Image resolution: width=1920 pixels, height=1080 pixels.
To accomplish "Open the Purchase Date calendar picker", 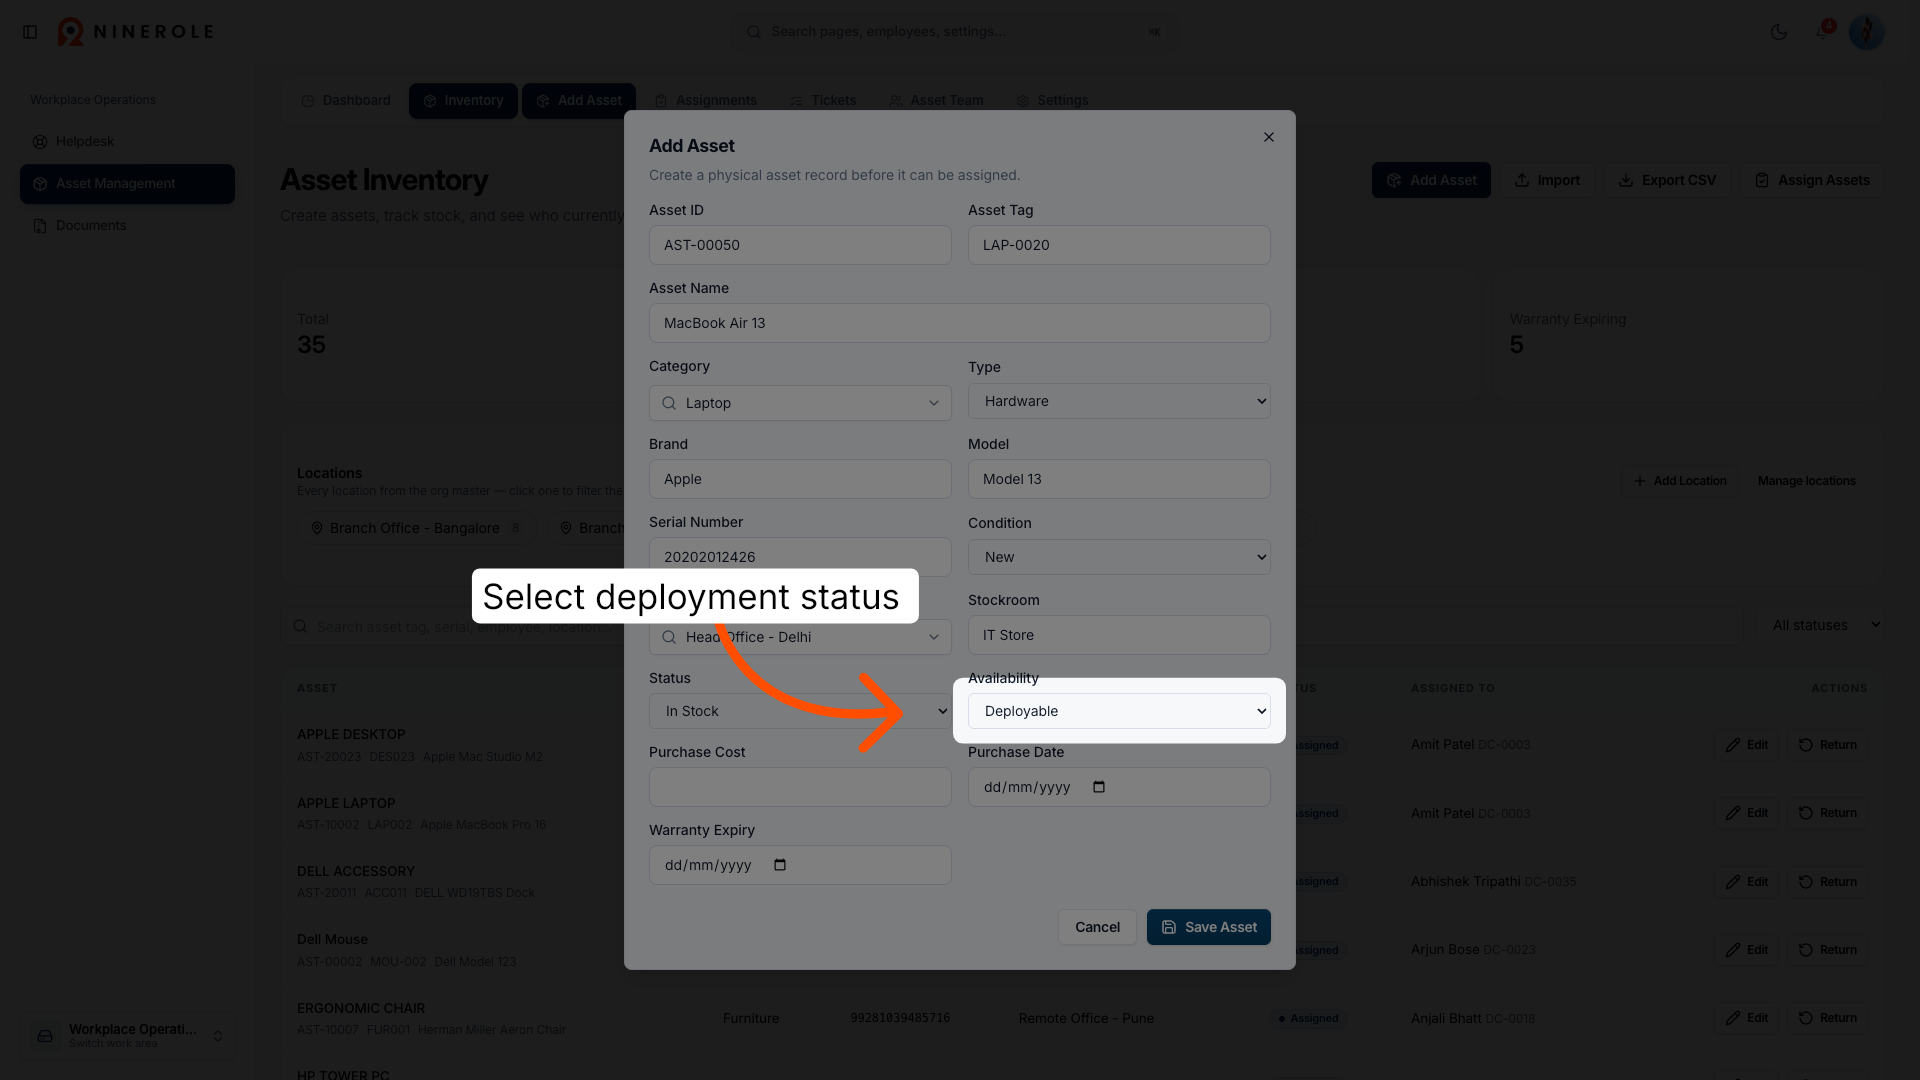I will pyautogui.click(x=1098, y=787).
